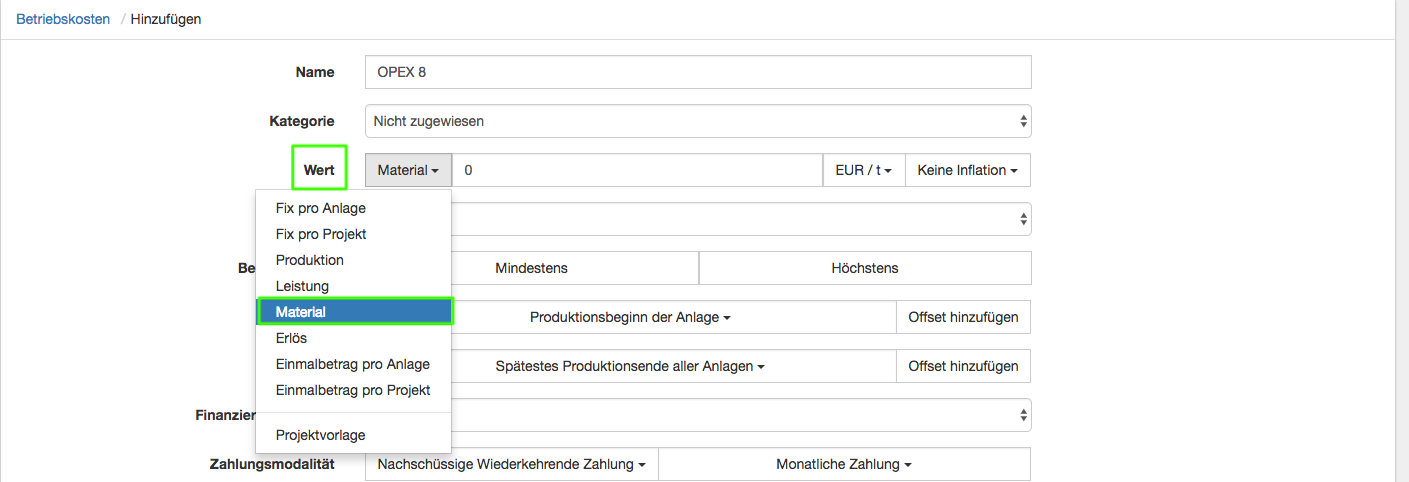Choose Einmalbetrag pro Projekt option

pyautogui.click(x=353, y=390)
